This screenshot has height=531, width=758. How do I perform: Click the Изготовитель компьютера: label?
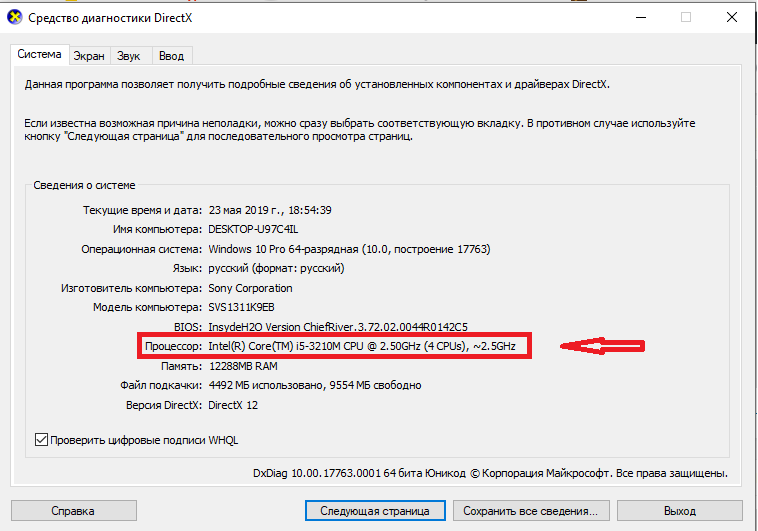pos(131,288)
